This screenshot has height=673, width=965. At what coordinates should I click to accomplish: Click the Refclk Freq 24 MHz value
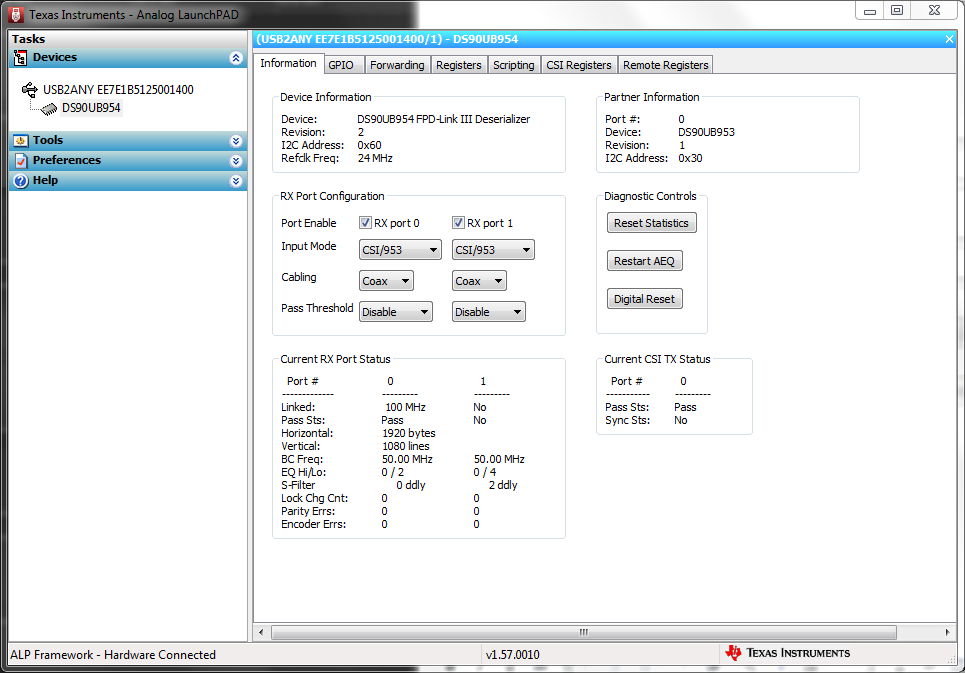click(375, 158)
